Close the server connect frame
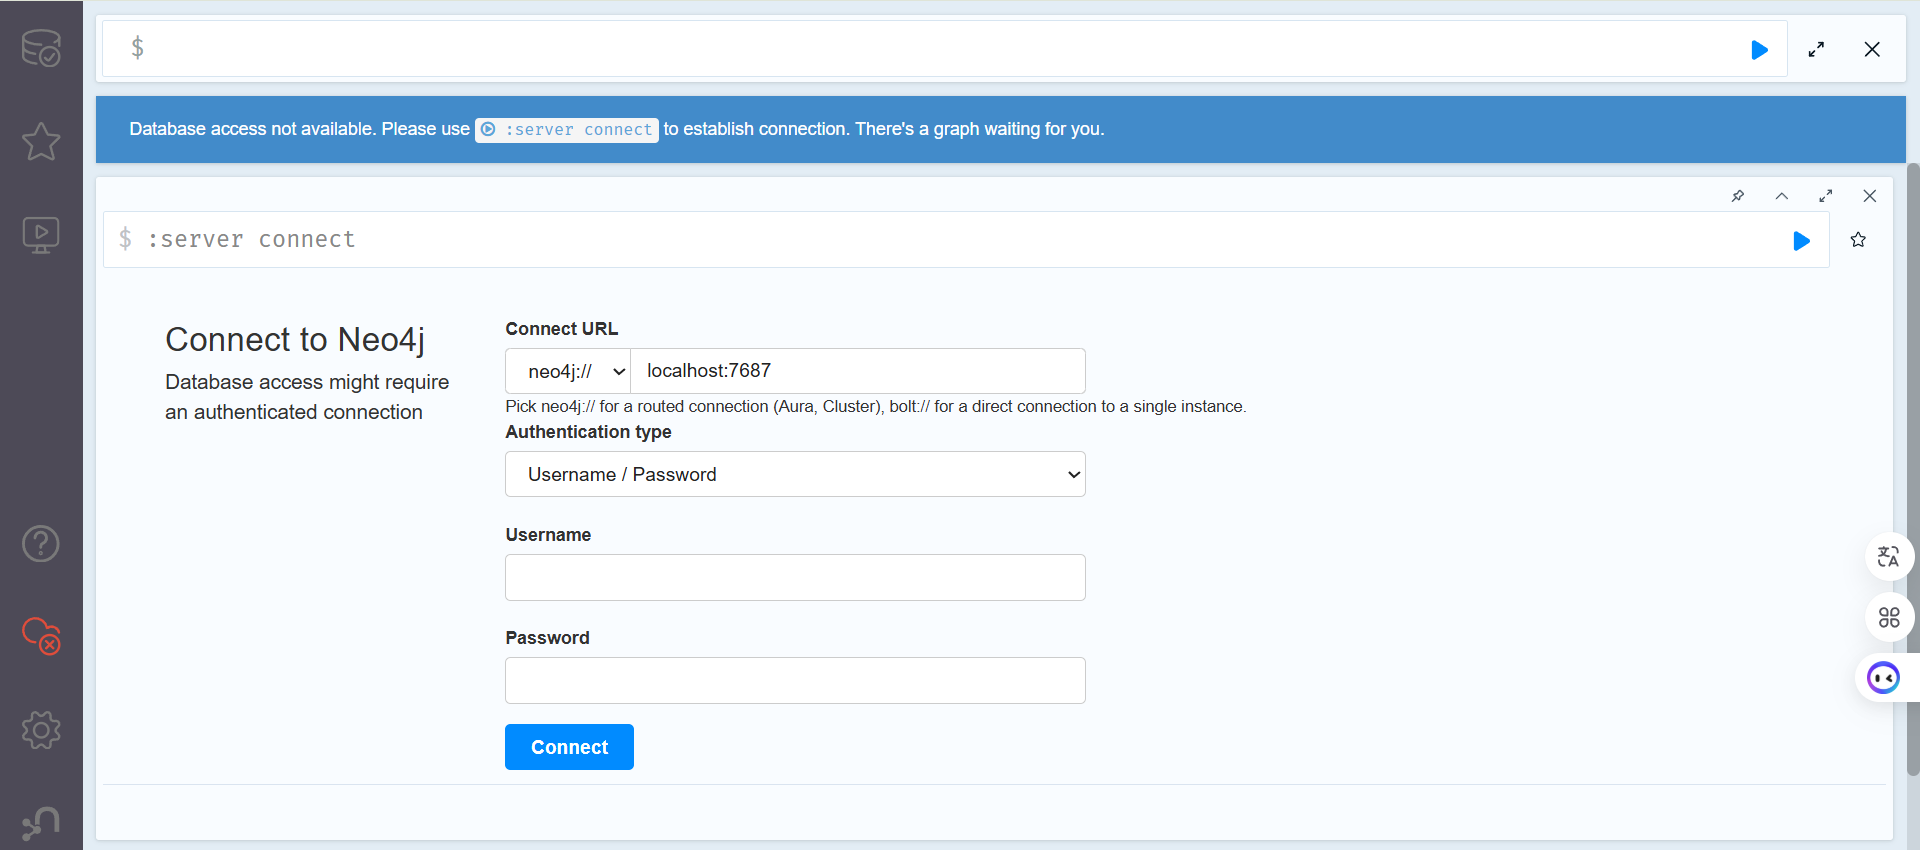 pyautogui.click(x=1870, y=196)
